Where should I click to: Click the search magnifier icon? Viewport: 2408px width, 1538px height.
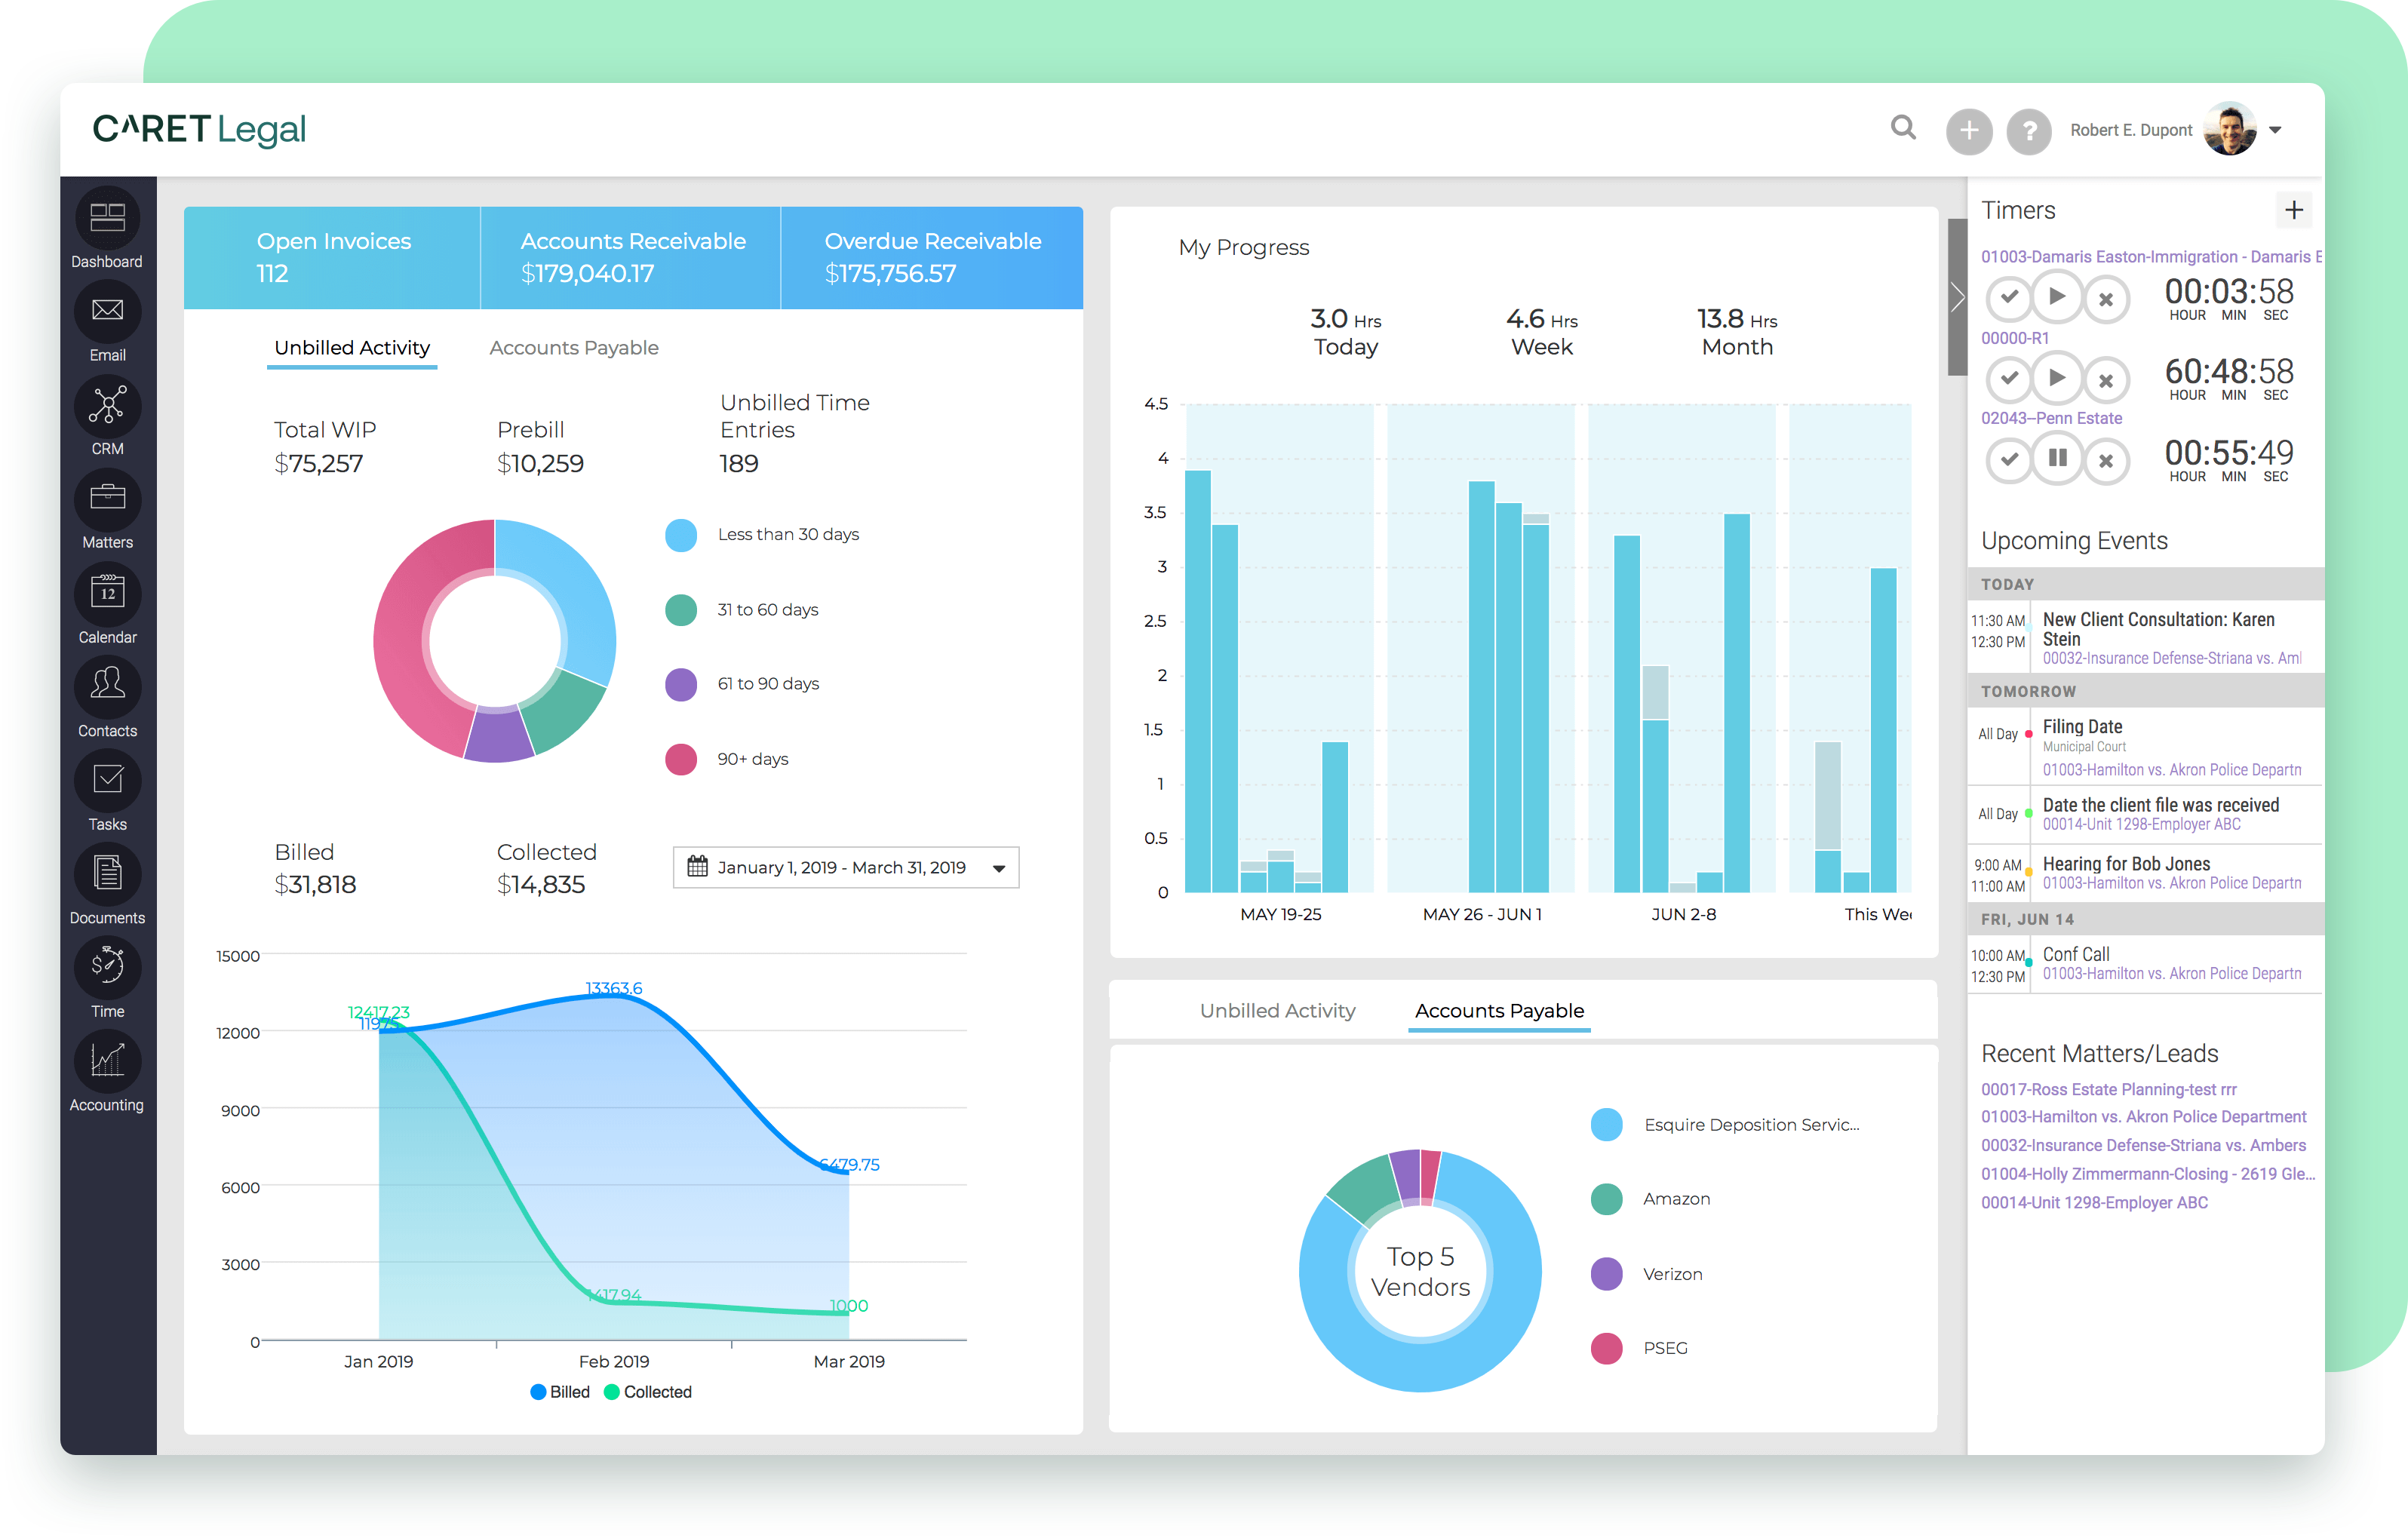1903,128
